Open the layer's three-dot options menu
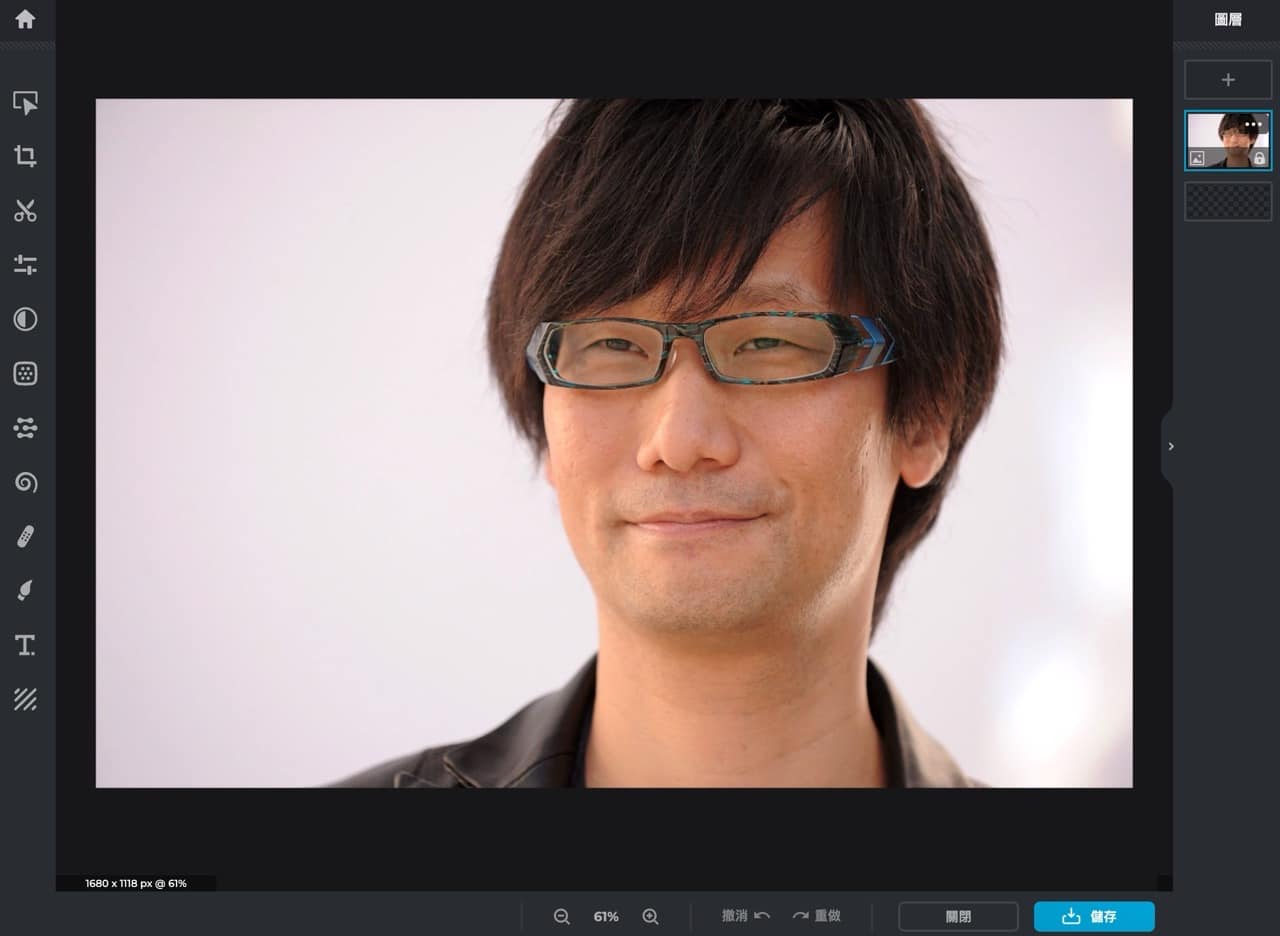 coord(1254,124)
